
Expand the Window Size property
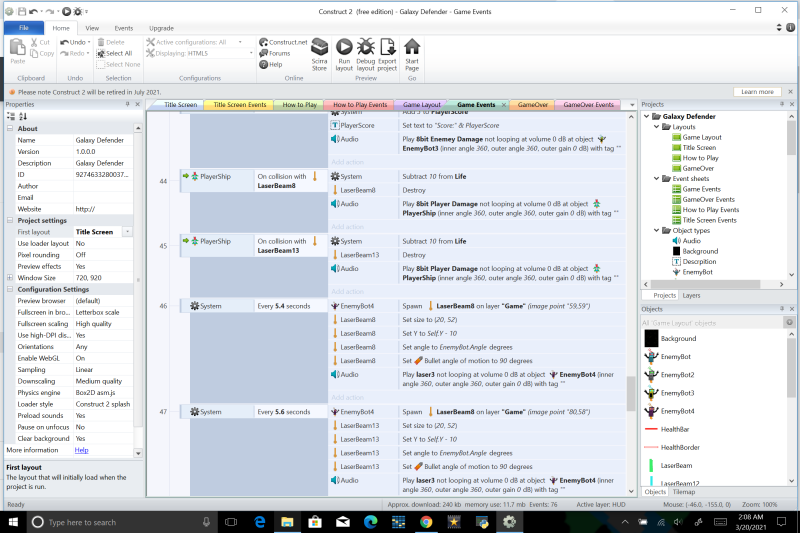(10, 278)
